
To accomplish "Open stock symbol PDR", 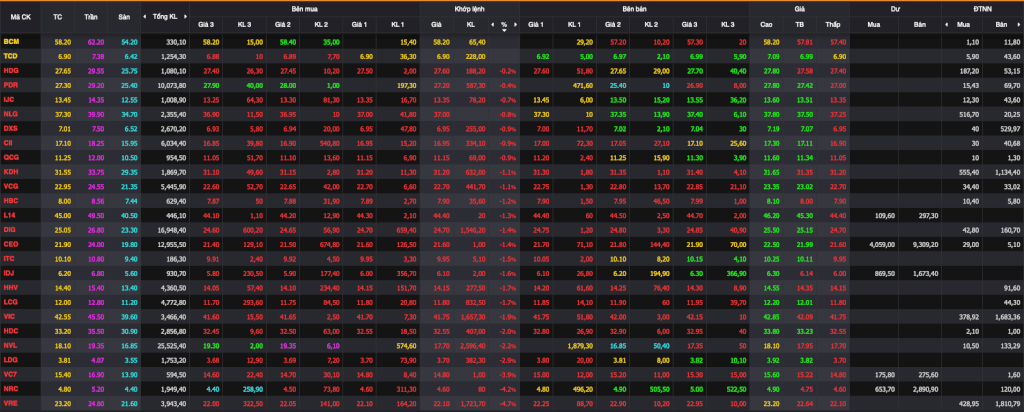I will click(11, 85).
